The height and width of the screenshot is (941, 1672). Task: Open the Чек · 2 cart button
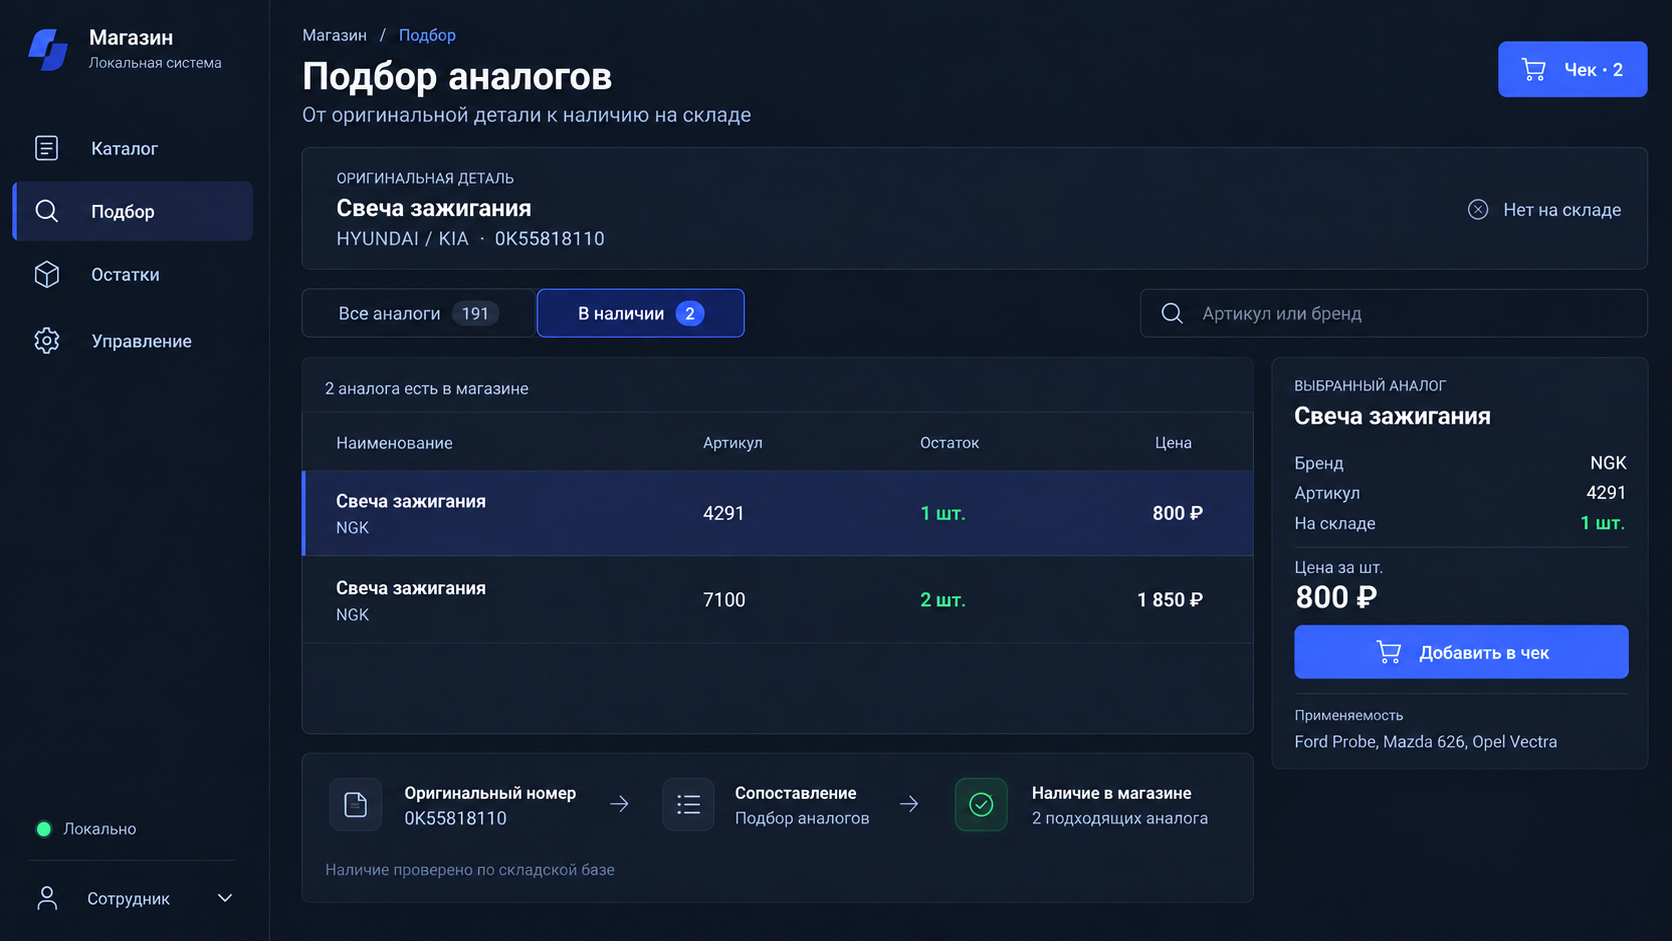pyautogui.click(x=1572, y=69)
